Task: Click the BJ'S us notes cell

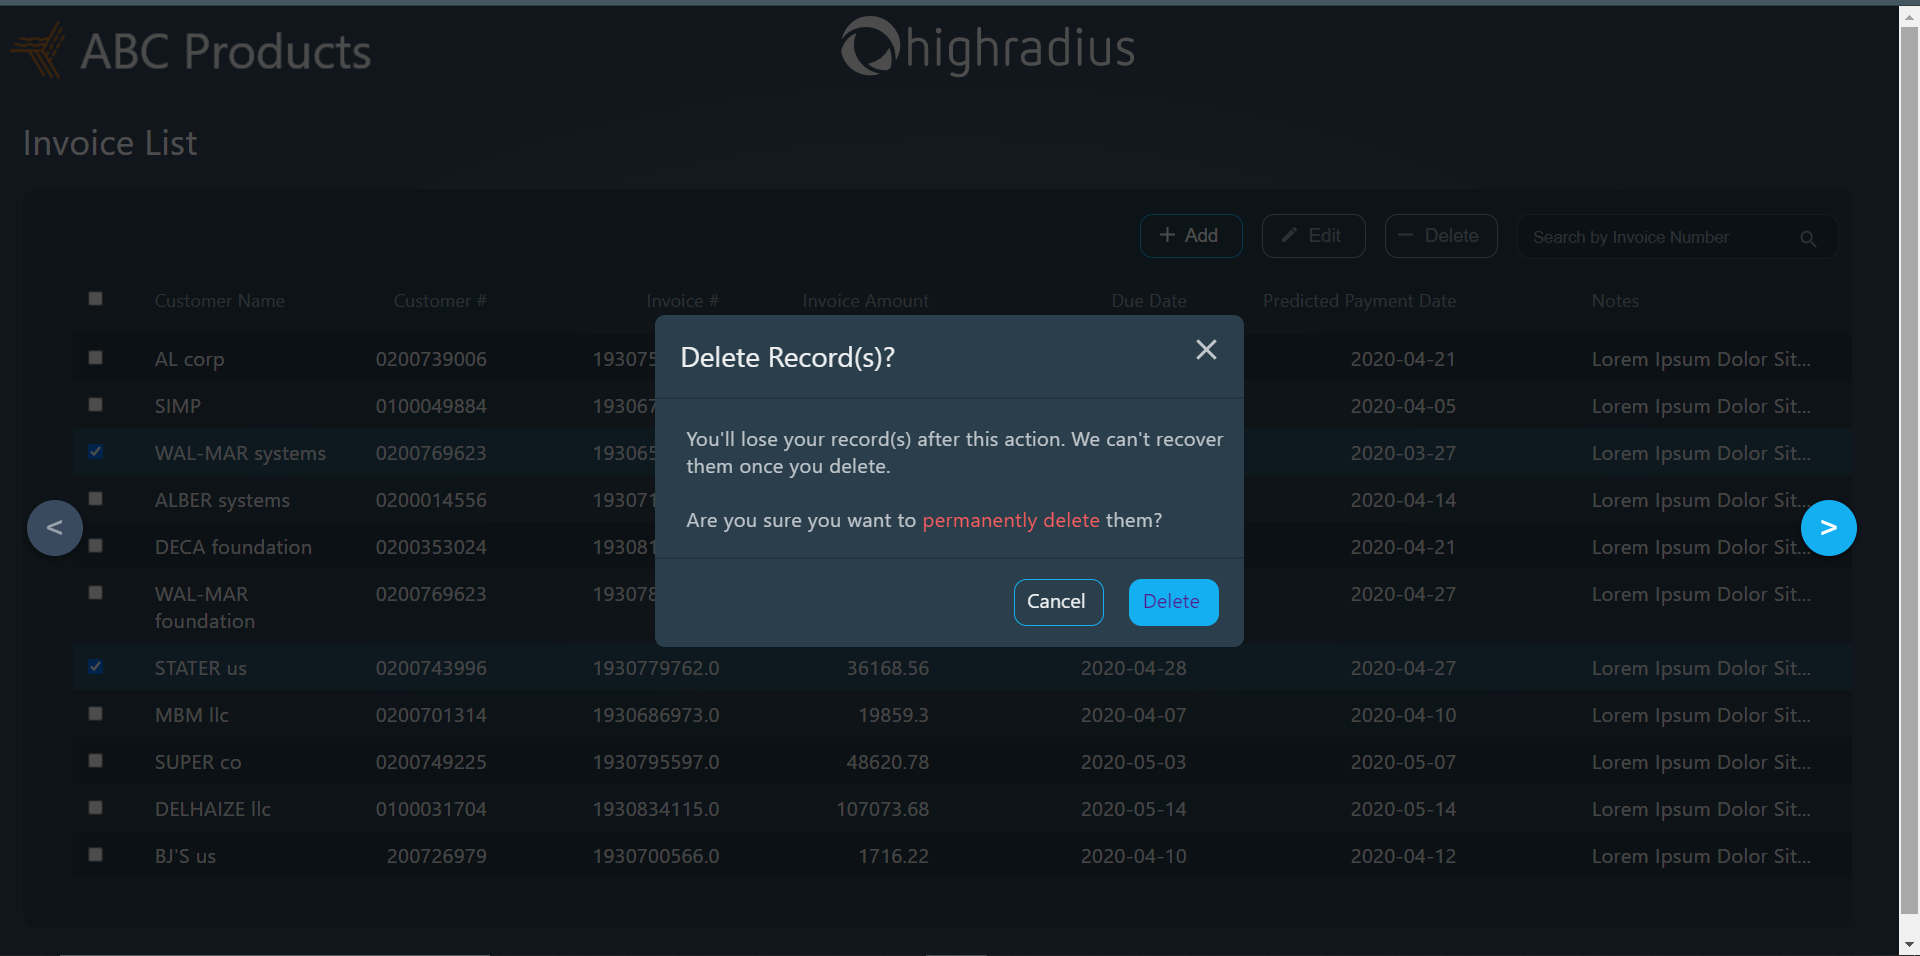Action: coord(1701,856)
